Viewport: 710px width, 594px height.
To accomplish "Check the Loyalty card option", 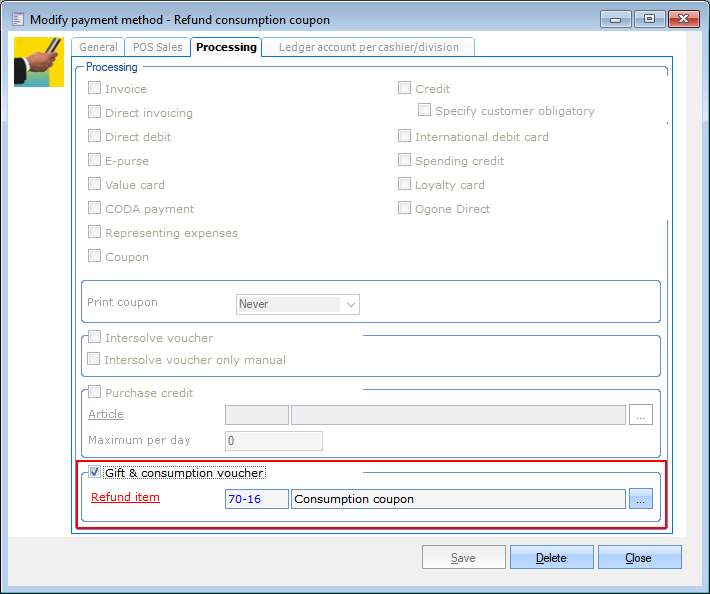I will click(x=405, y=185).
